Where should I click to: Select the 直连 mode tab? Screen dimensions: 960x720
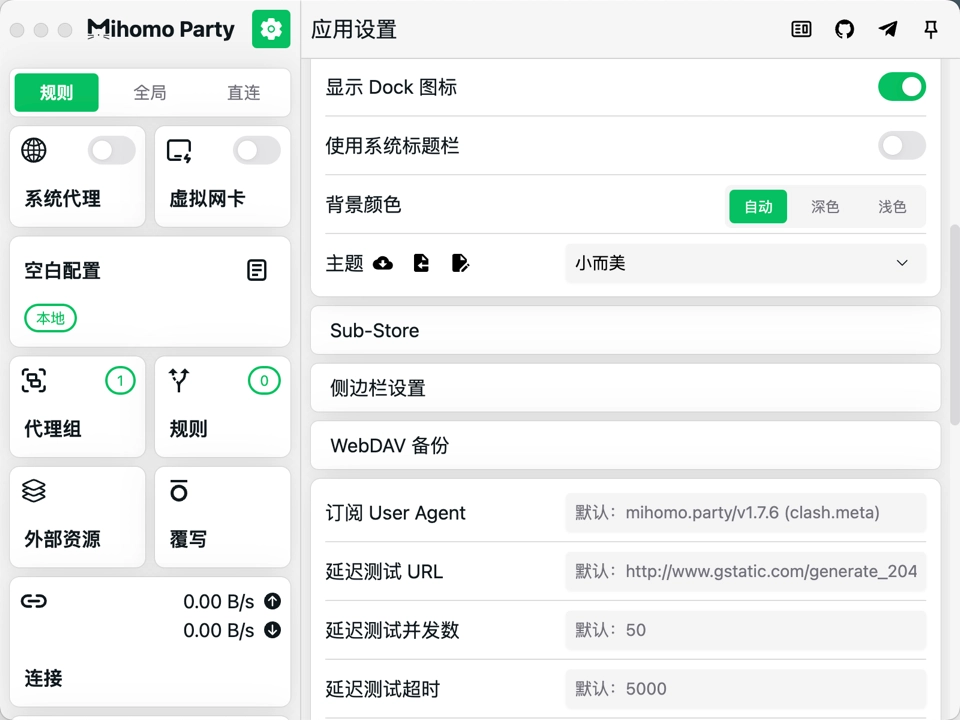coord(244,92)
